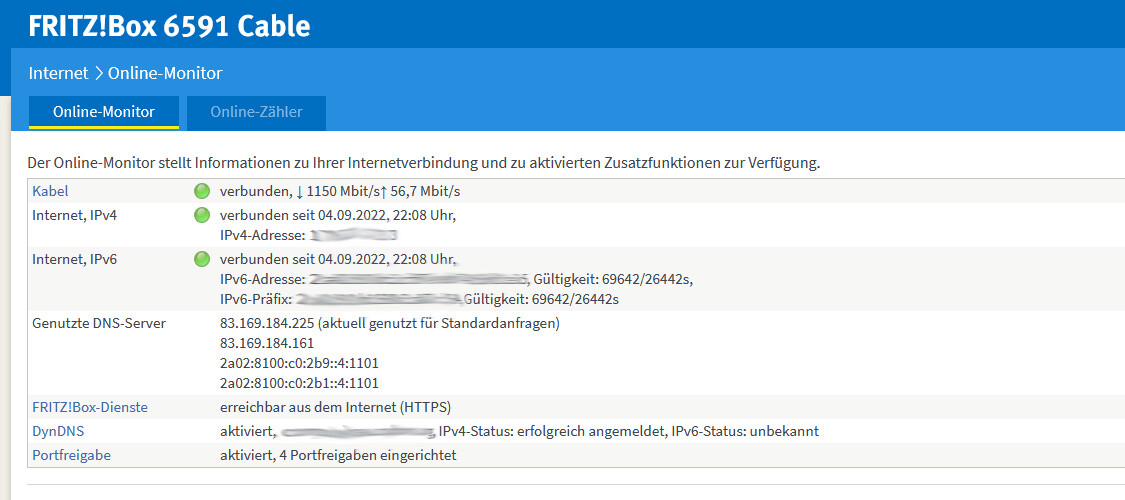
Task: Select the DNS server 83.169.184.225 line
Action: [x=390, y=324]
